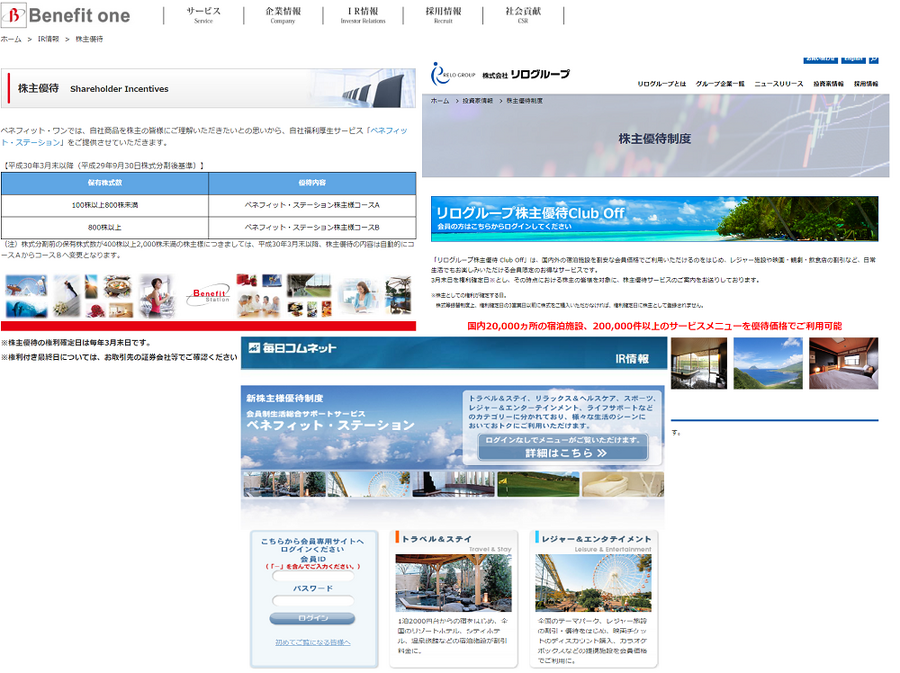The image size is (900, 673).
Task: Click the woman exercising photo
Action: point(156,296)
